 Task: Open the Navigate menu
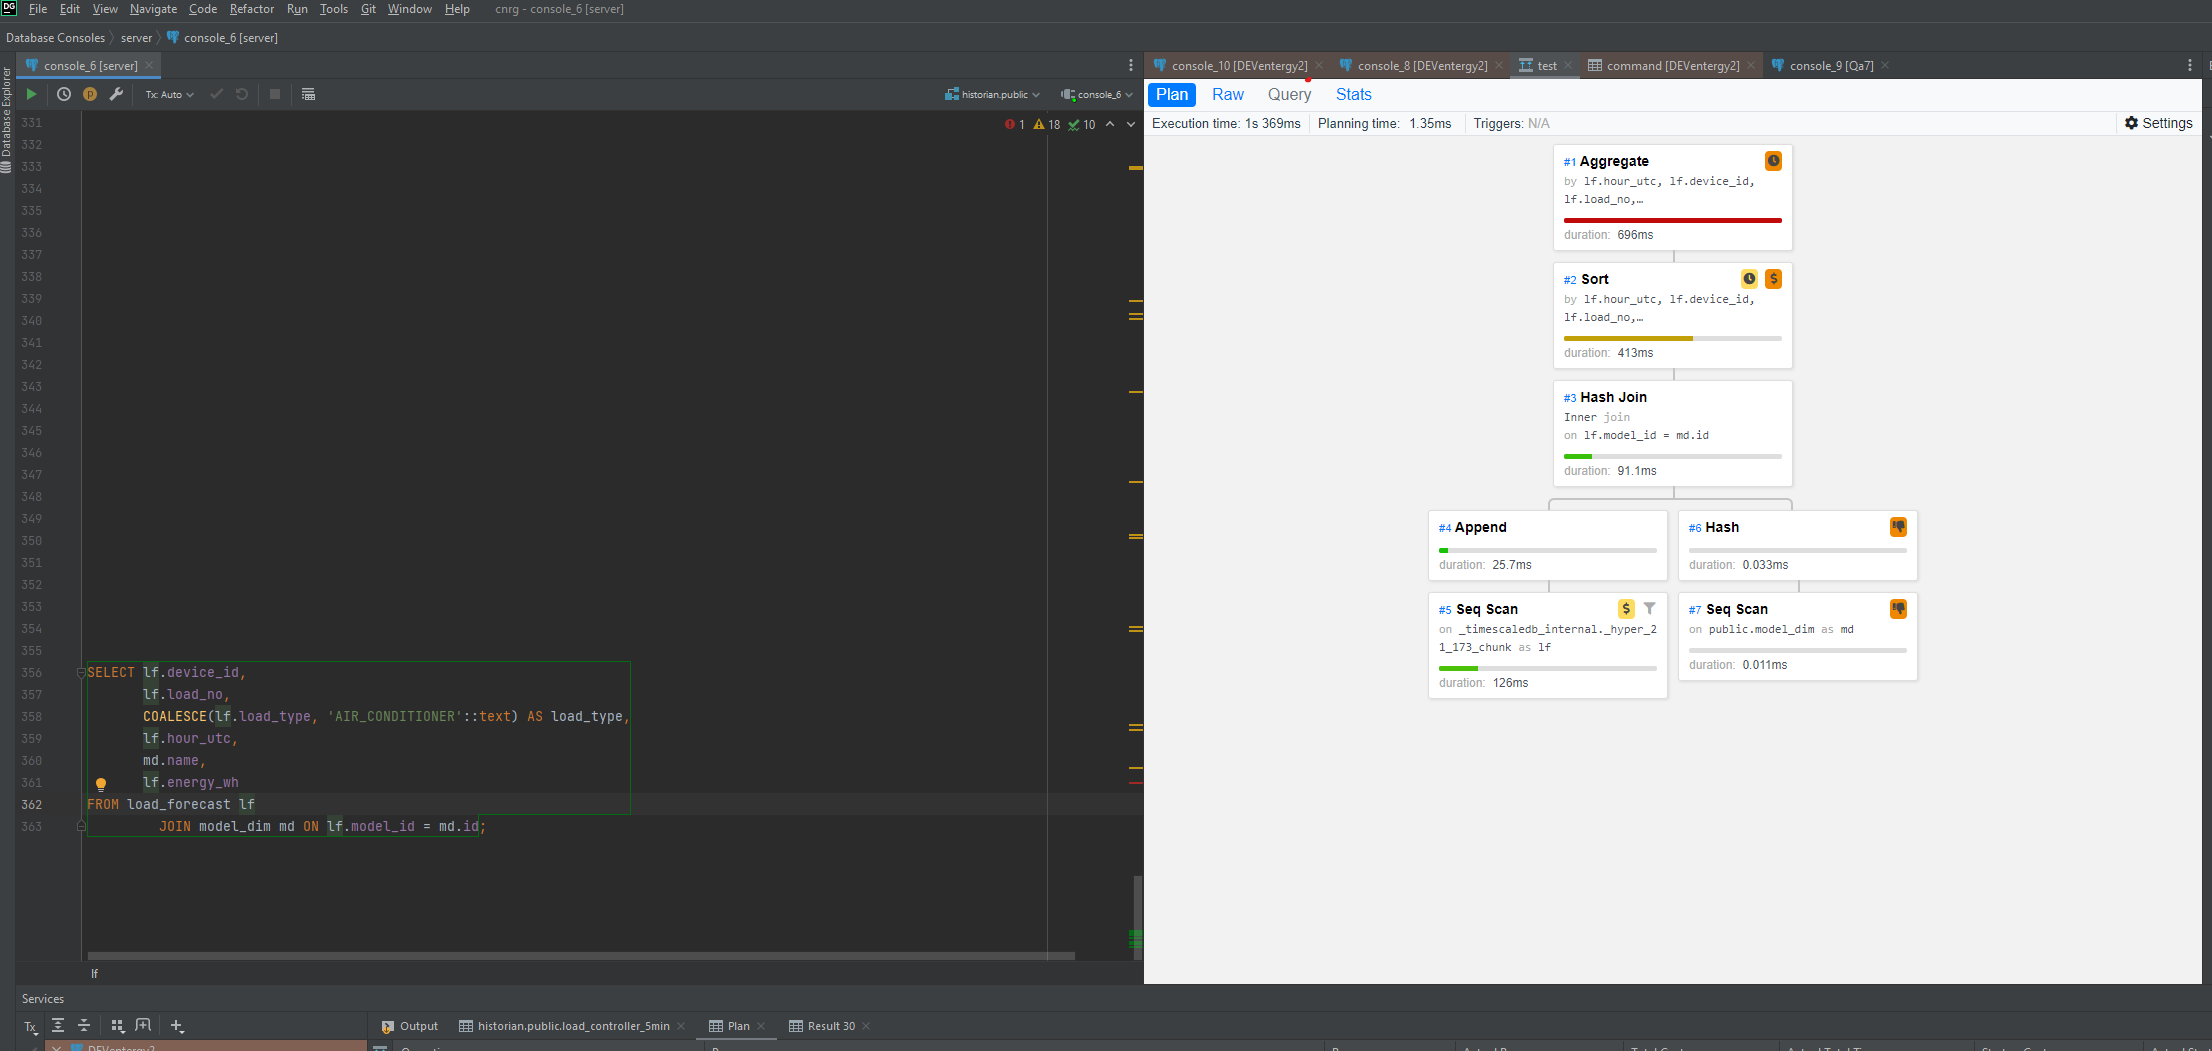153,9
